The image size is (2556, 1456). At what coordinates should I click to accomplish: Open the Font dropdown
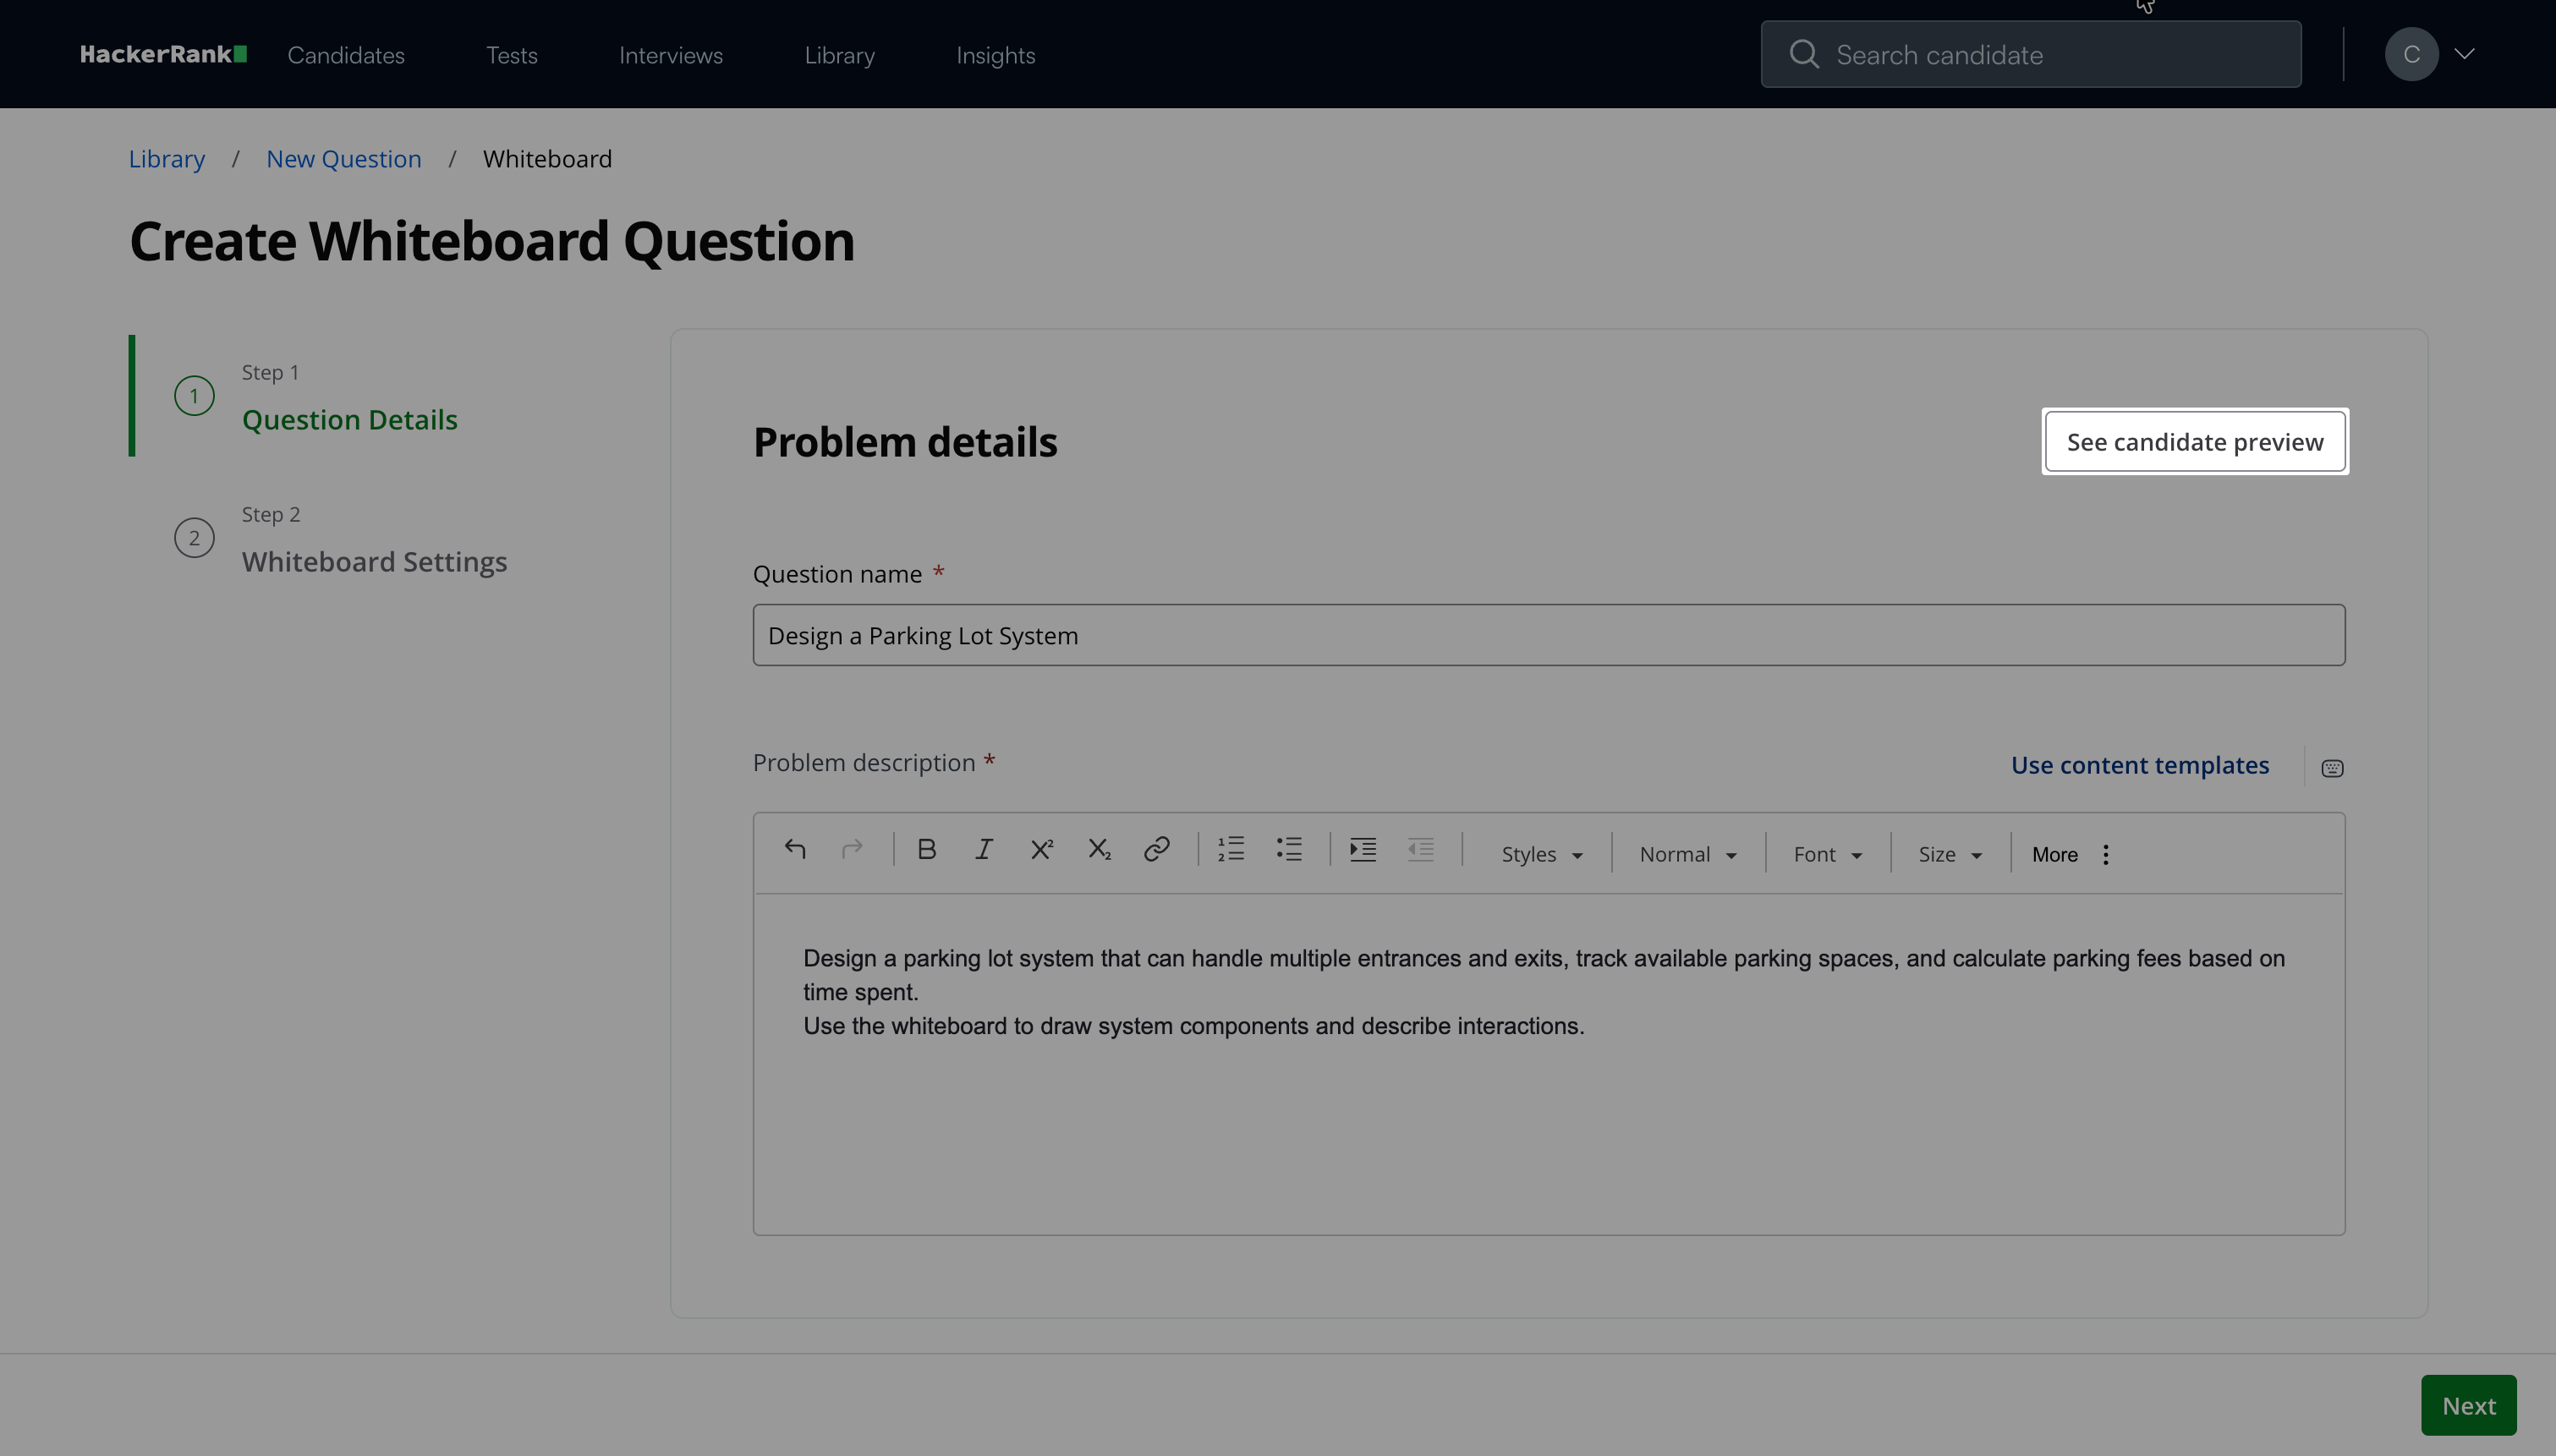(x=1827, y=855)
